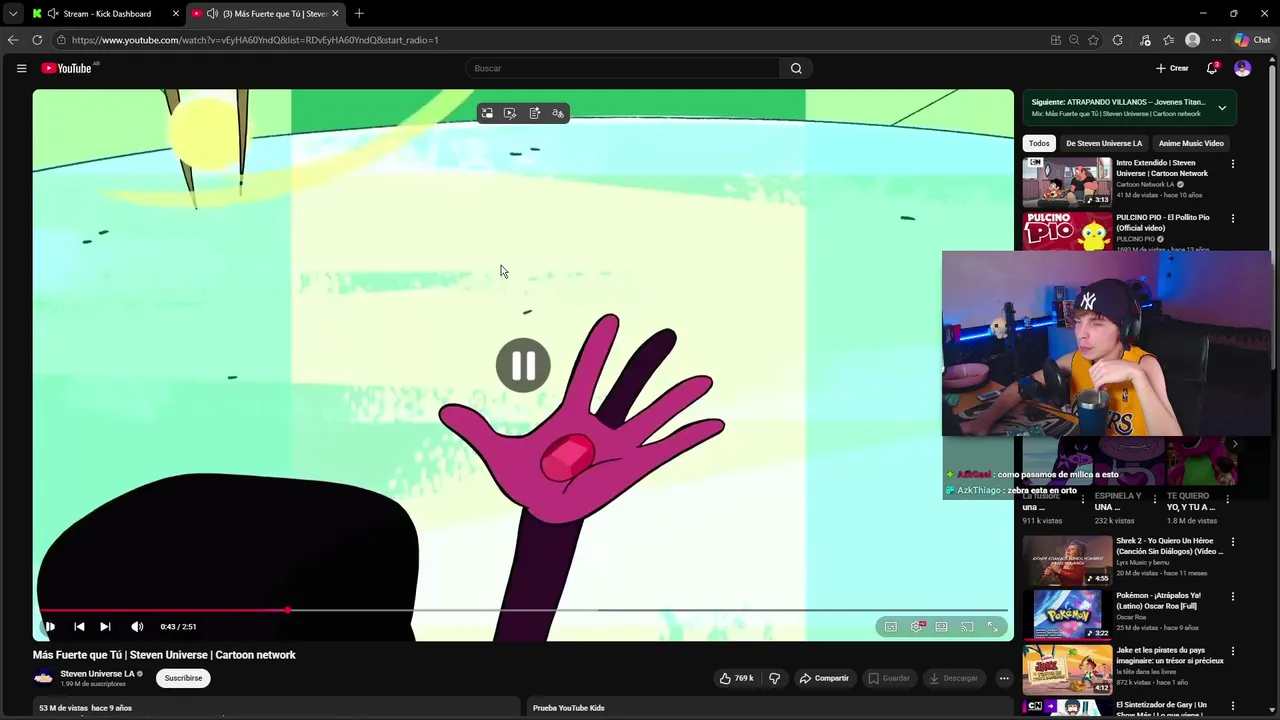Open PULCINO PIO - El Pollito Pio title
The width and height of the screenshot is (1280, 720).
[x=1162, y=222]
